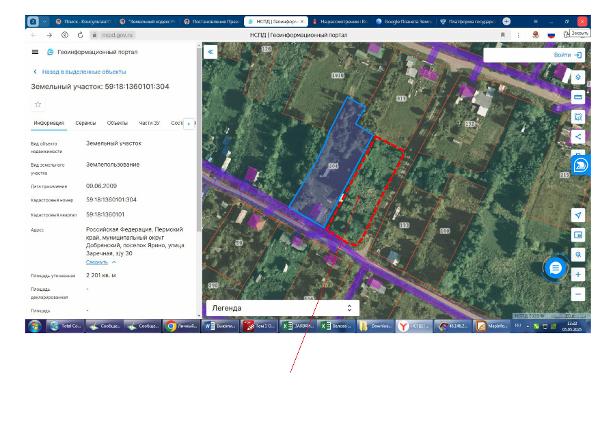Open the draw/select area tool on map
The width and height of the screenshot is (600, 424).
click(x=578, y=117)
